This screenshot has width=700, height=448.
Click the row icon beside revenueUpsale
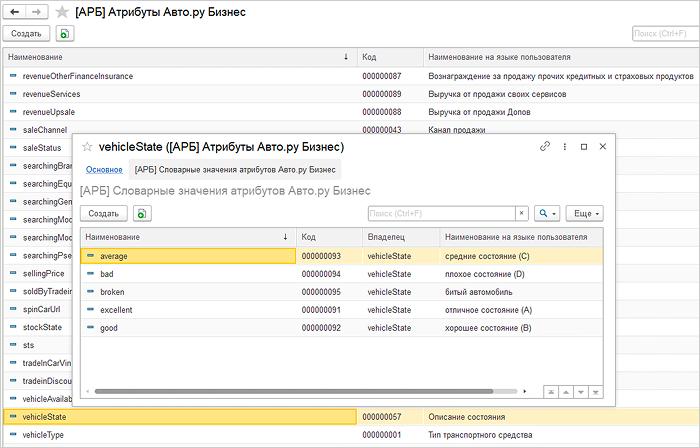(x=13, y=112)
